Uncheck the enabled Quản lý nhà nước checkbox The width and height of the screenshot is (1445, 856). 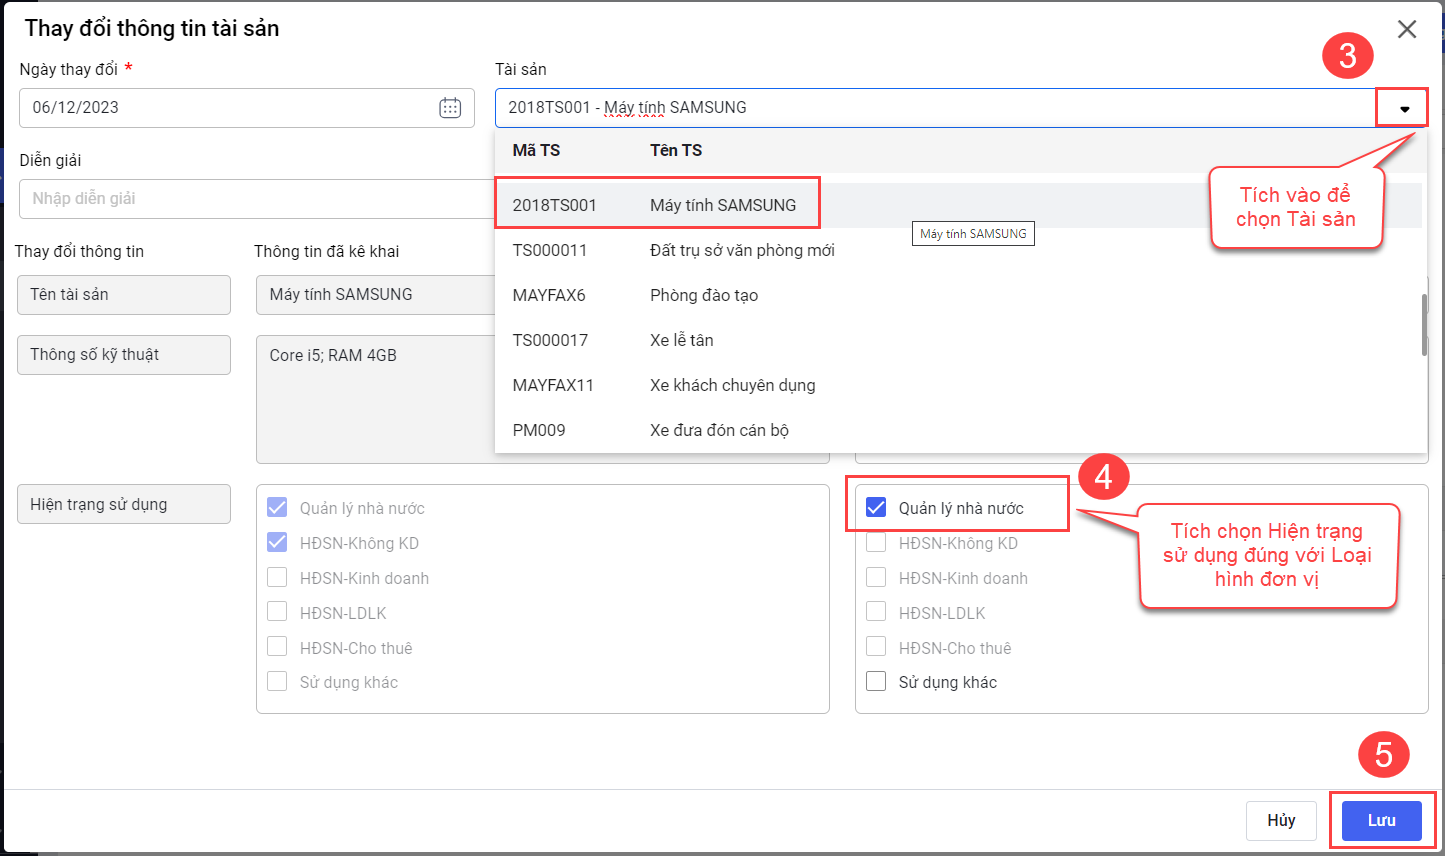point(876,508)
